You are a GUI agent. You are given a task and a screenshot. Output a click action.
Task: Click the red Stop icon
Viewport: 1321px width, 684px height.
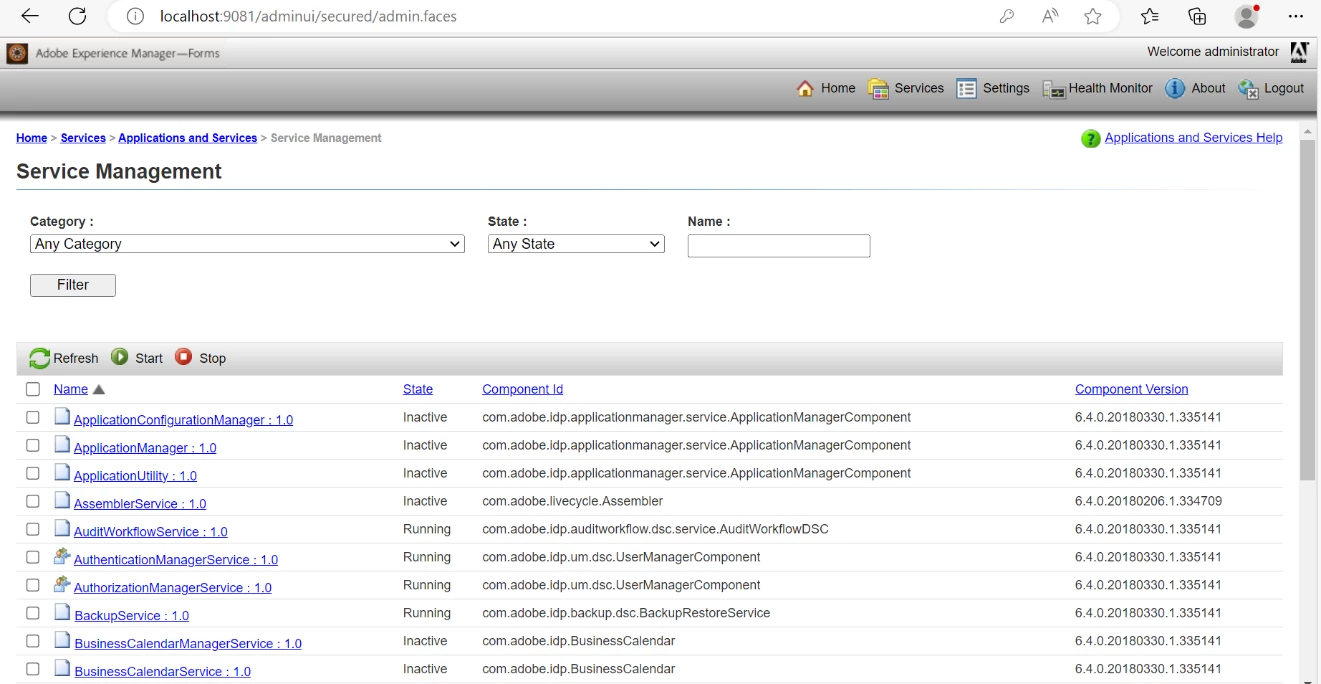(183, 357)
